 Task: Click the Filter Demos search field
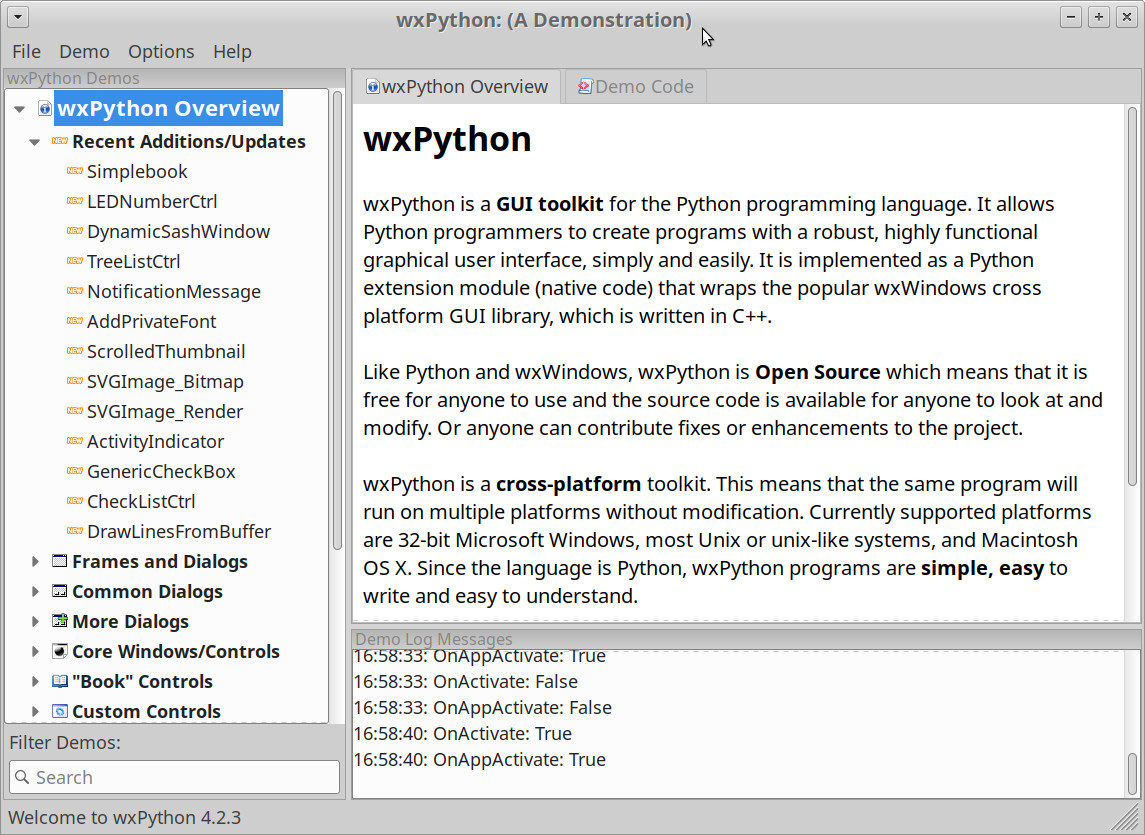tap(185, 778)
